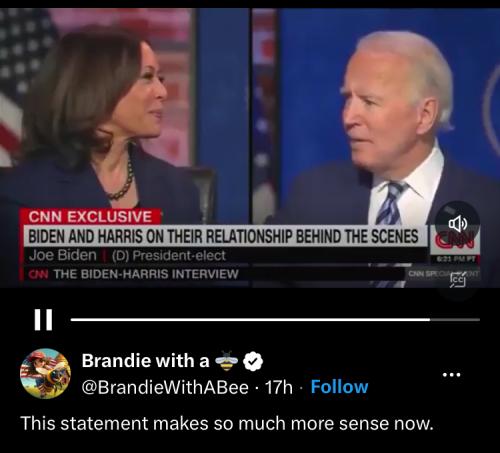Open the @BrandieWithABee handle link

tap(165, 387)
